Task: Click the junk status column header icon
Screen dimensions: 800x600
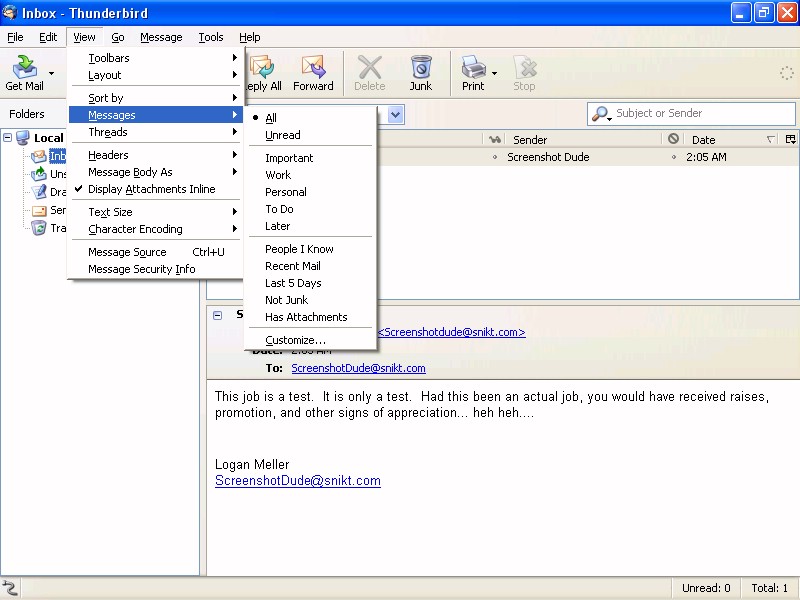Action: coord(673,139)
